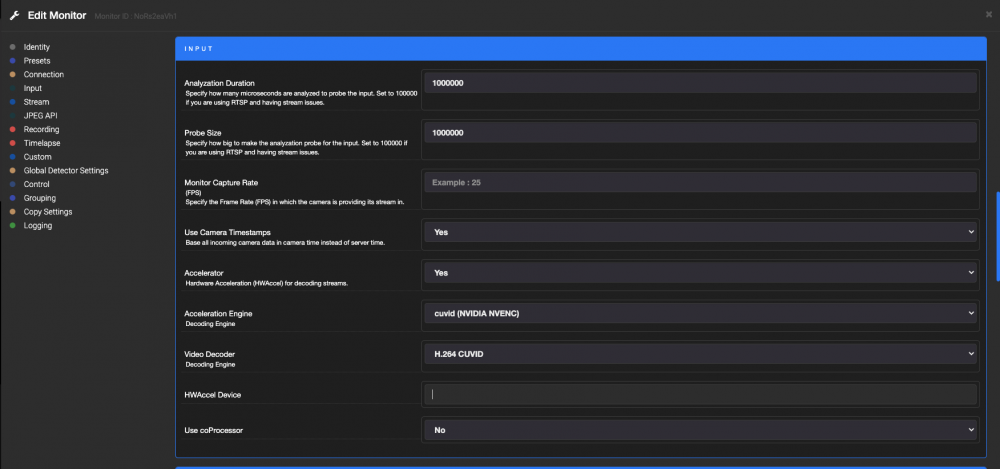The height and width of the screenshot is (469, 1000).
Task: Jump to Control section
Action: coord(36,184)
